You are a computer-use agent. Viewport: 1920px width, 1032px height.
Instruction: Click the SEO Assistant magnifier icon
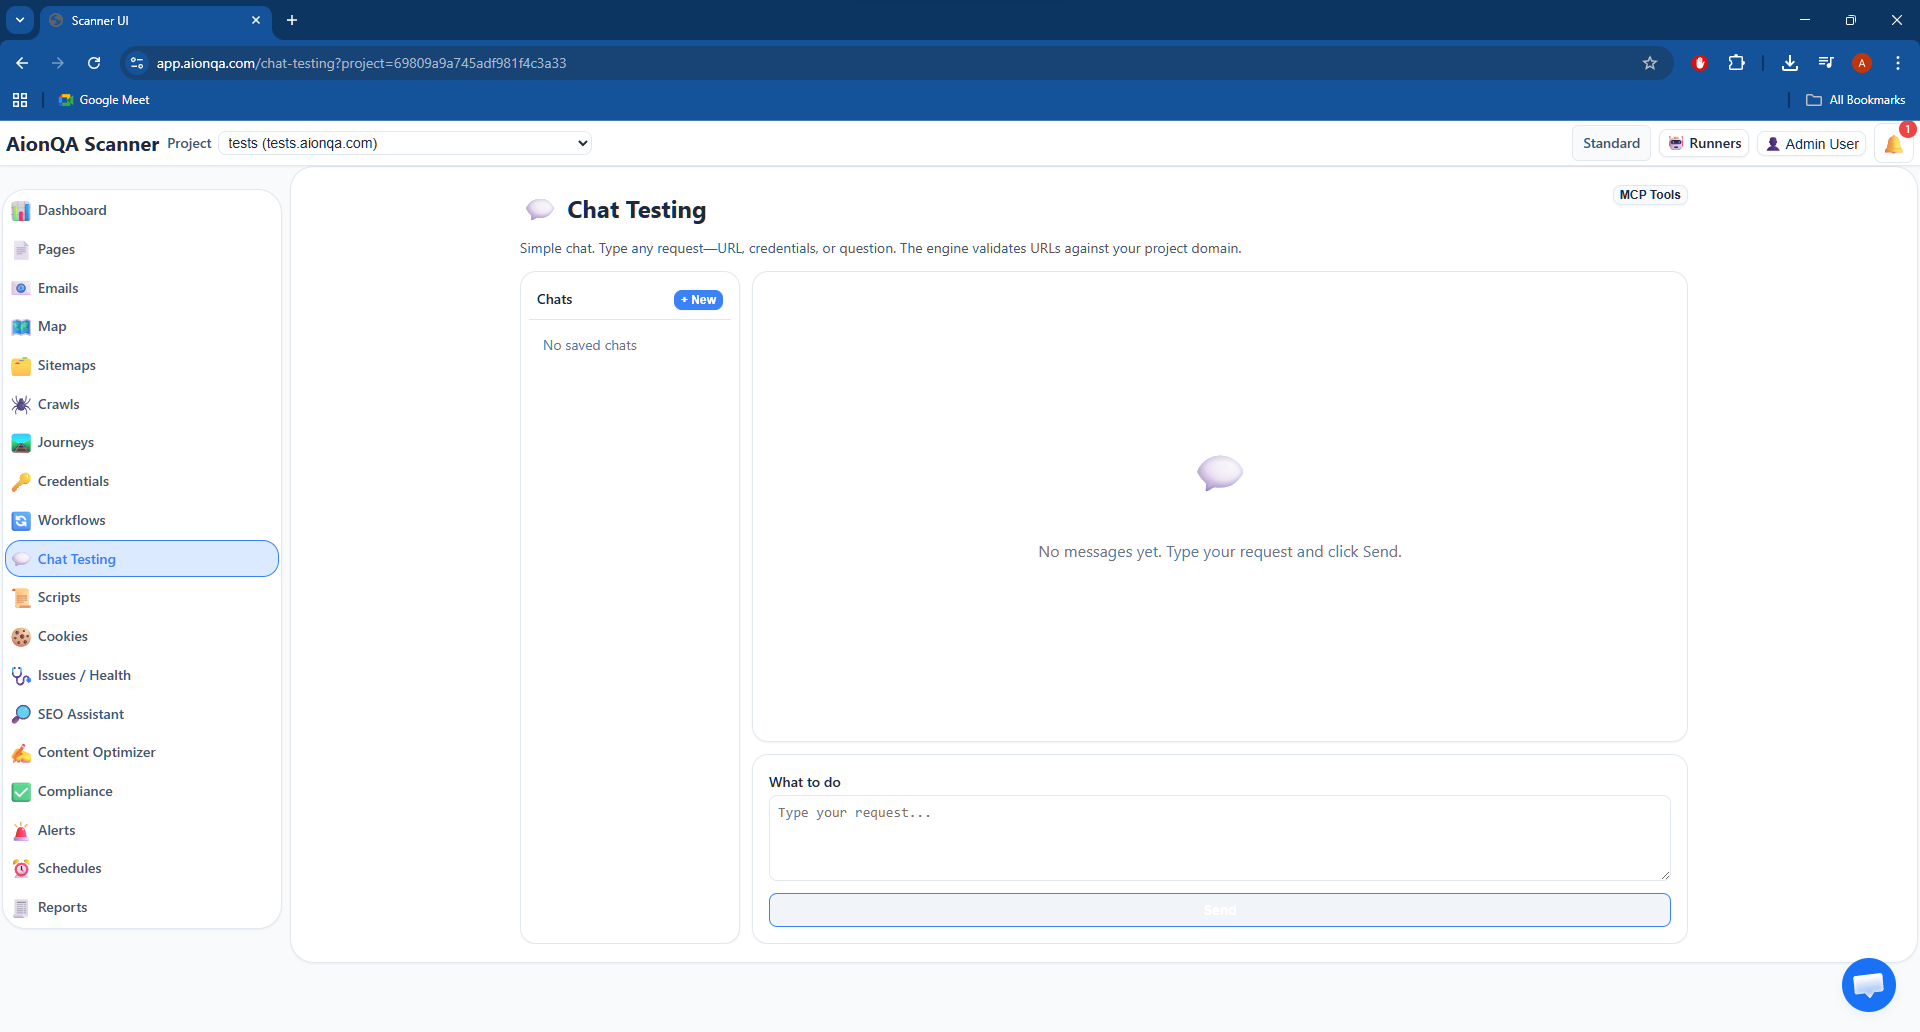click(x=21, y=715)
